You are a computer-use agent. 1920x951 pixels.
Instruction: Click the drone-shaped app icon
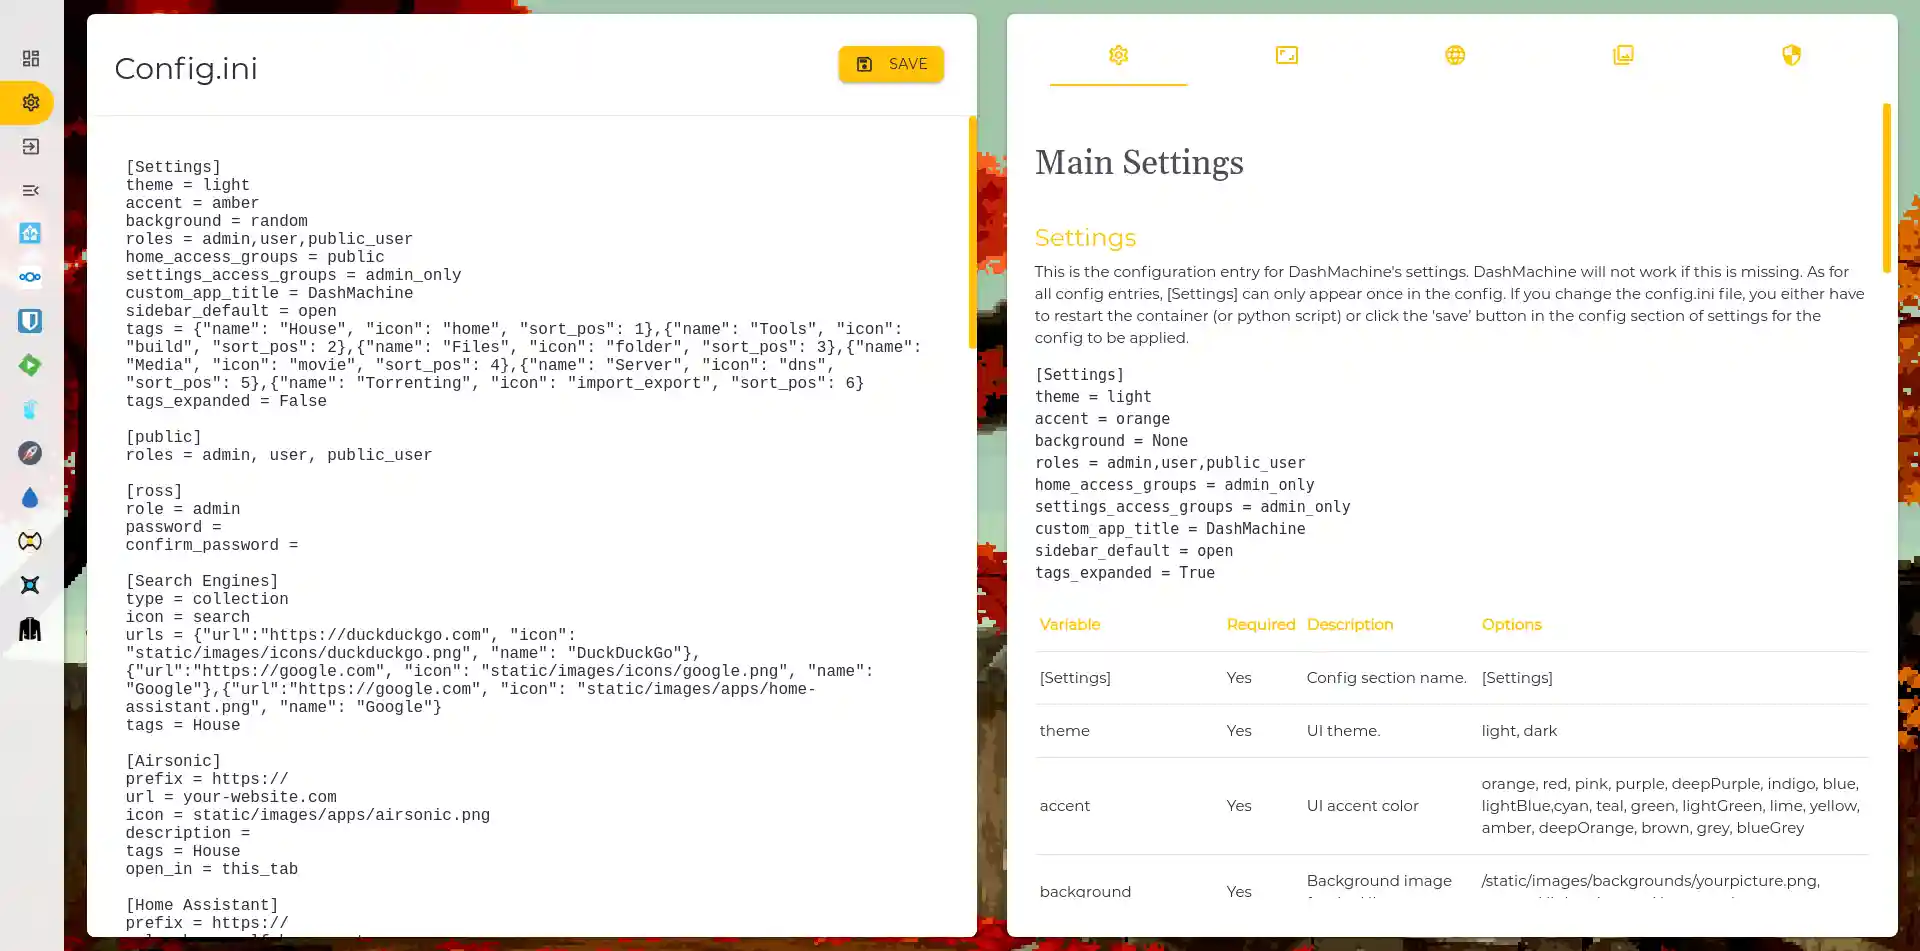point(30,585)
